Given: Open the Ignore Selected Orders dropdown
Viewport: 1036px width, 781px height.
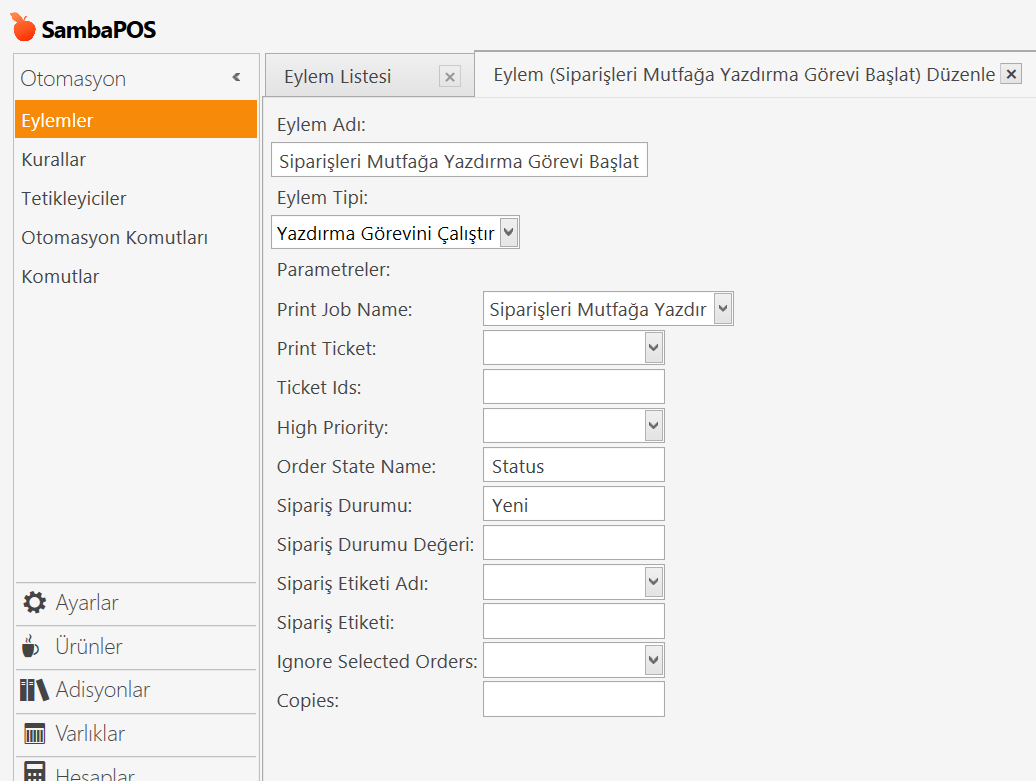Looking at the screenshot, I should click(653, 660).
